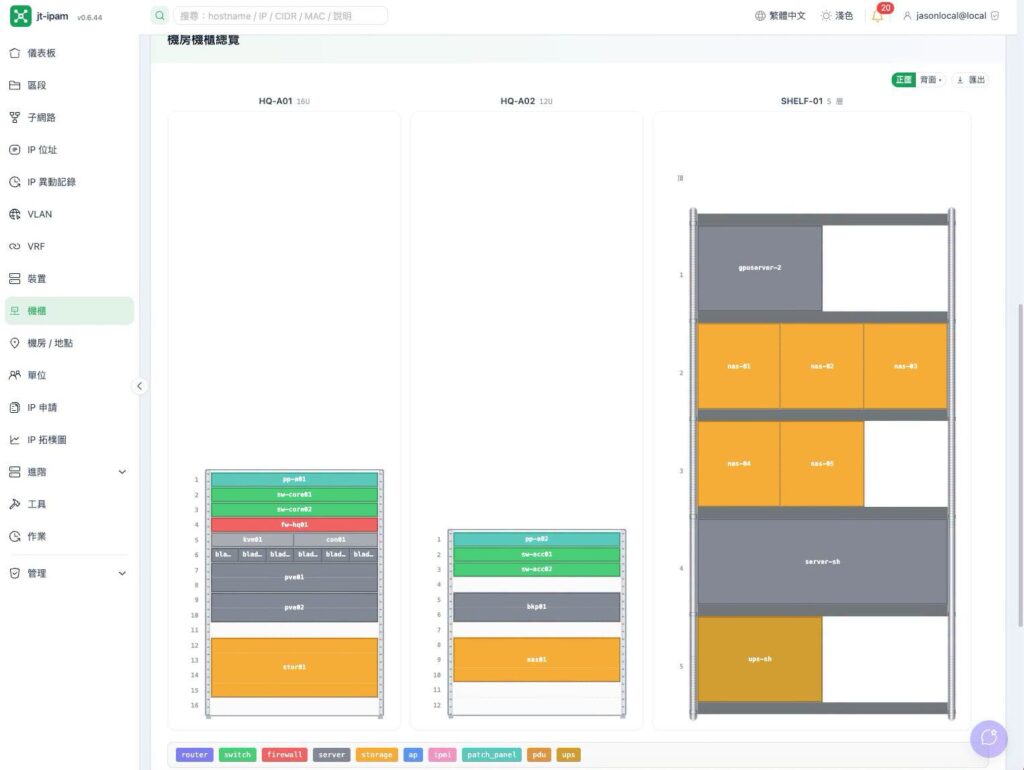Select the pve02 server in HQ-A01
This screenshot has height=770, width=1024.
tap(295, 607)
